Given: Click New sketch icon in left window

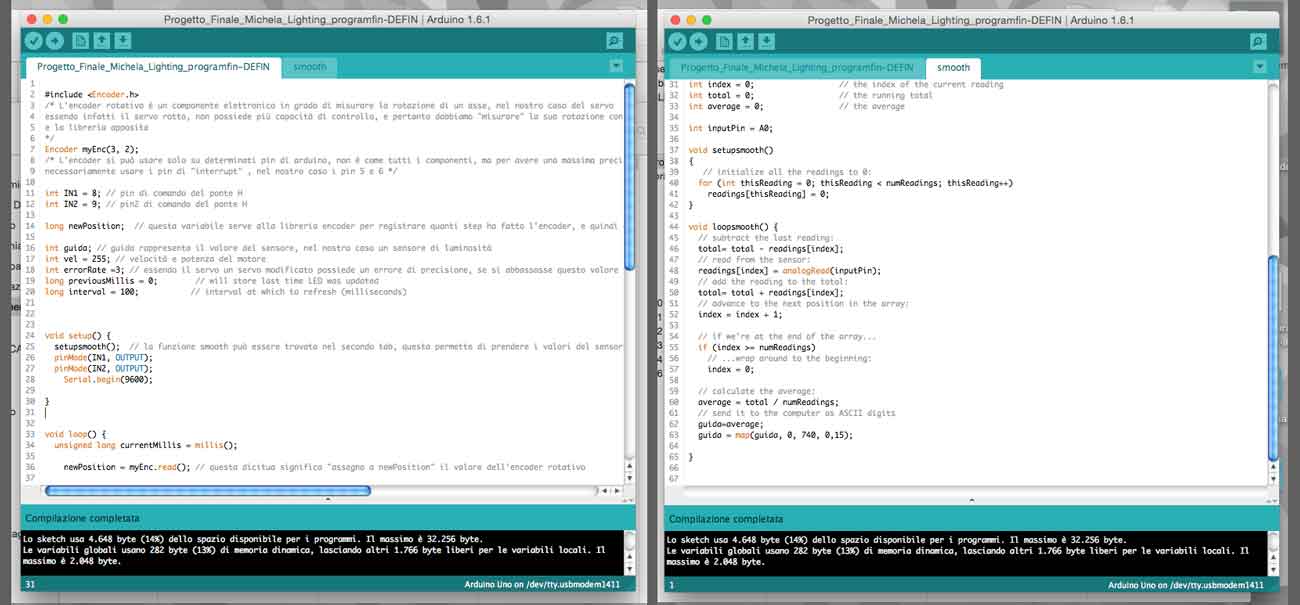Looking at the screenshot, I should [79, 41].
